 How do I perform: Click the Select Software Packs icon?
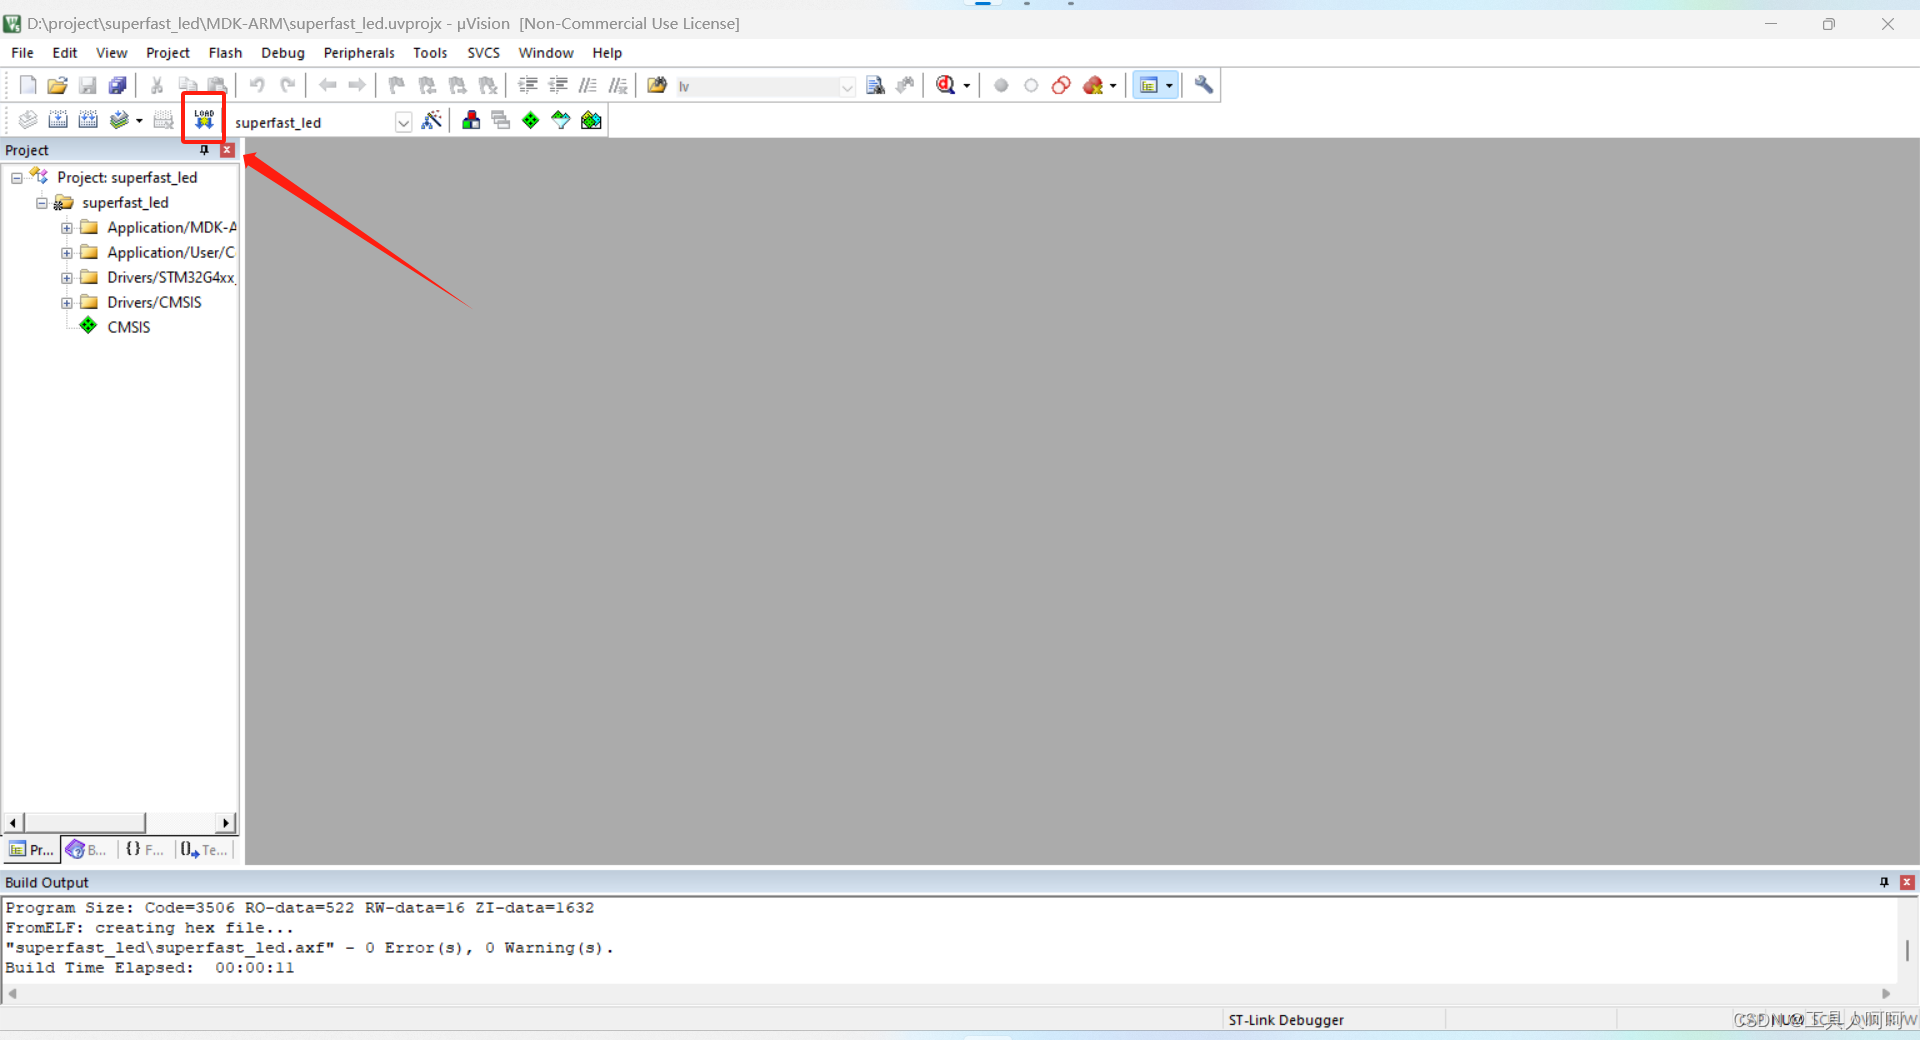561,120
